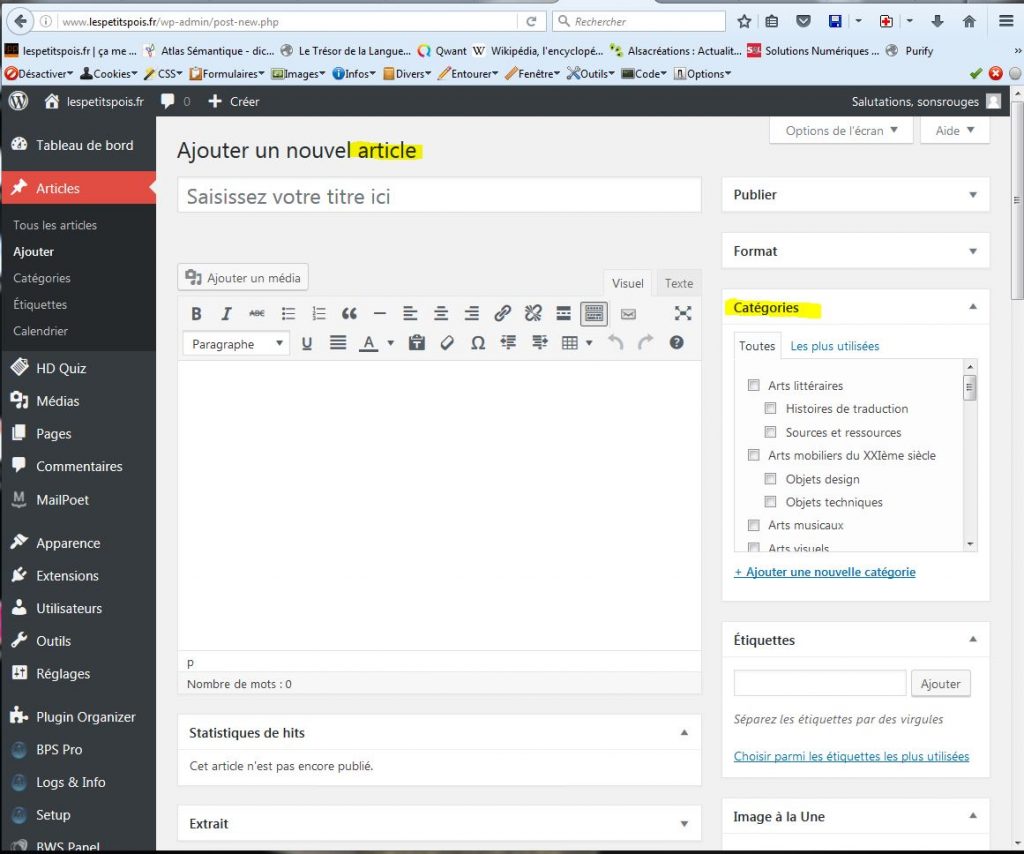
Task: Click the insert link chain icon
Action: click(503, 314)
